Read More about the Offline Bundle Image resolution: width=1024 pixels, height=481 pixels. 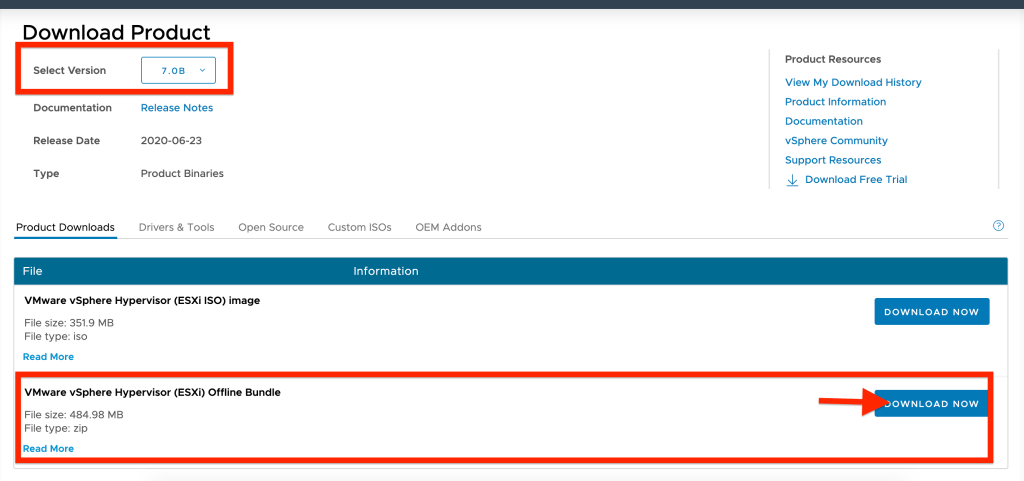48,449
